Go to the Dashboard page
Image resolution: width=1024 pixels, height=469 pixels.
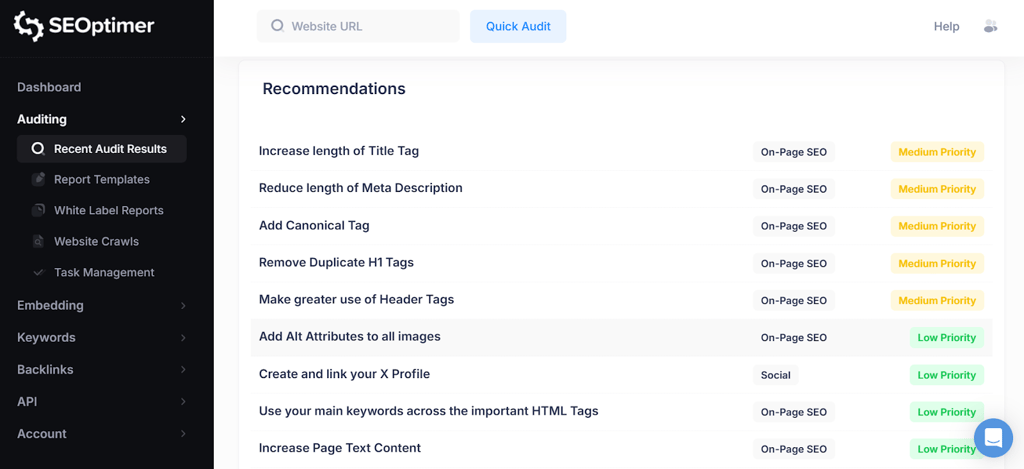(49, 87)
